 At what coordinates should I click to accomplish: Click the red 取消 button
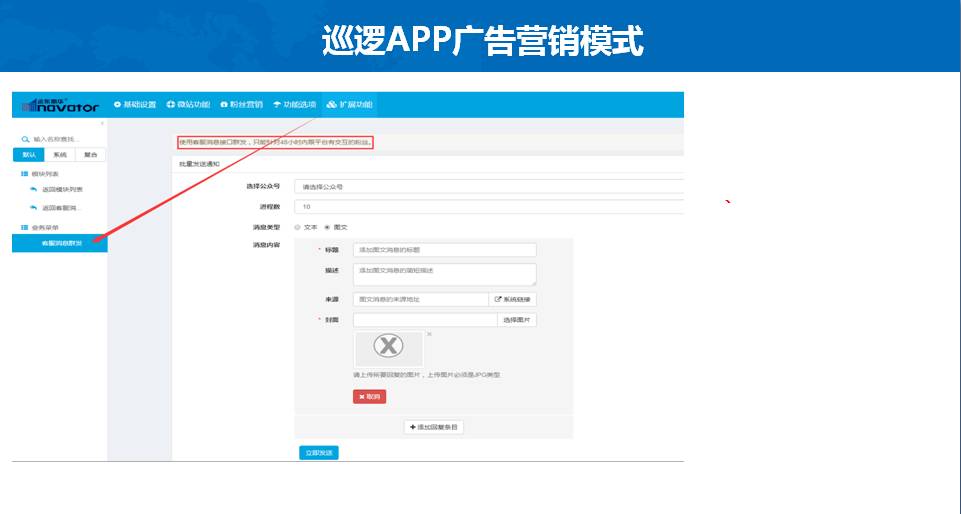tap(369, 396)
